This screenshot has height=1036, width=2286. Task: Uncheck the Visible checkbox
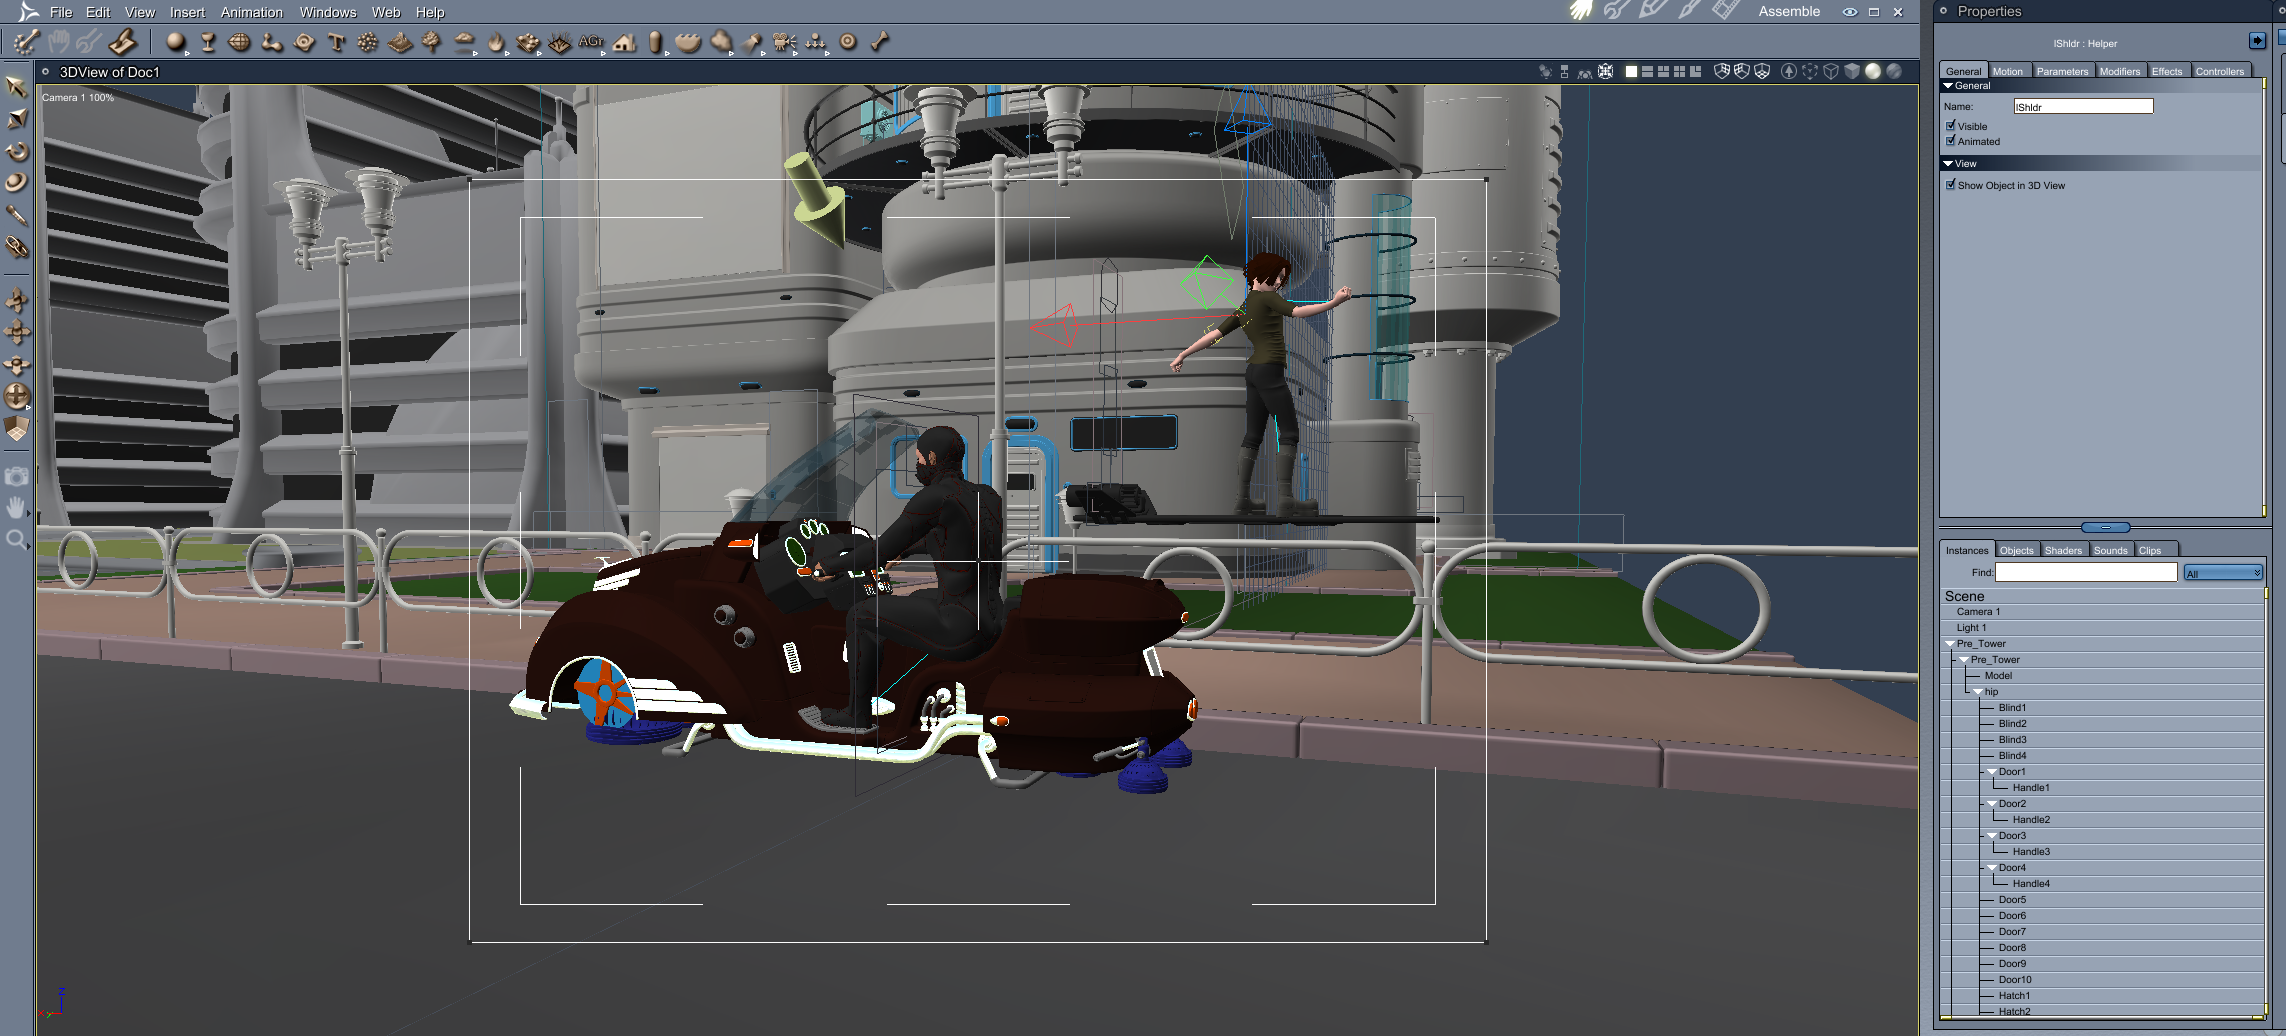pyautogui.click(x=1950, y=126)
